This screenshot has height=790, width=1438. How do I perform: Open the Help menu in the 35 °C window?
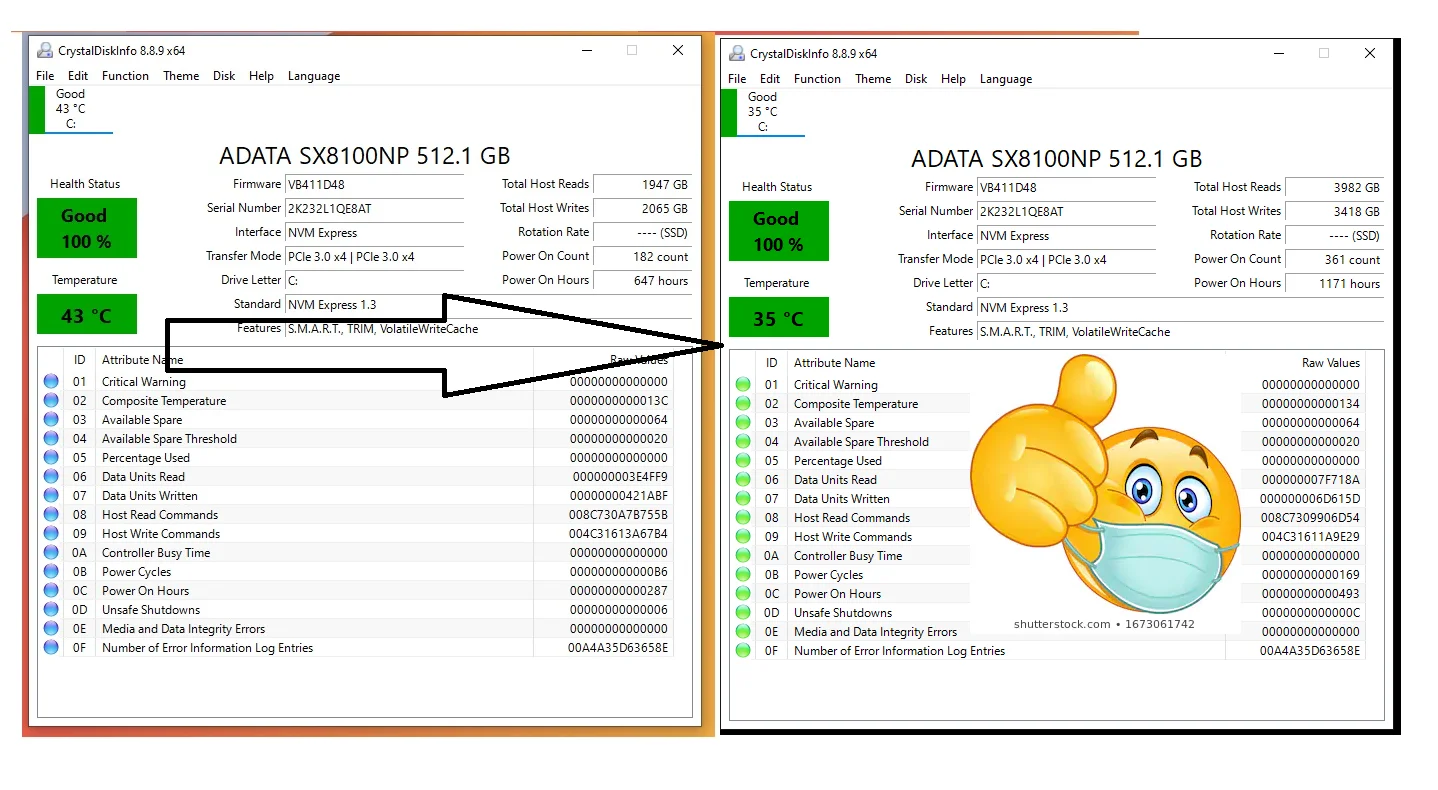pos(953,79)
